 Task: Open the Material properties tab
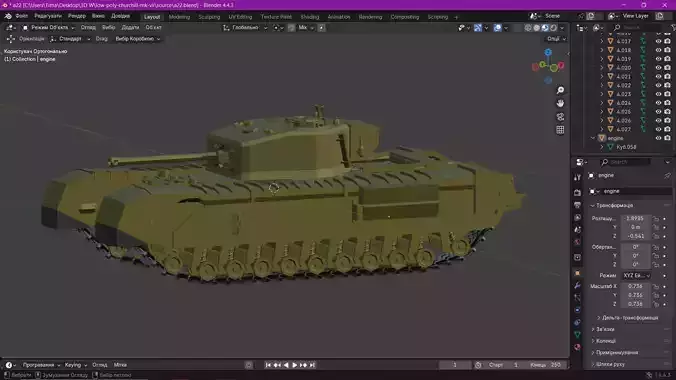[x=578, y=347]
